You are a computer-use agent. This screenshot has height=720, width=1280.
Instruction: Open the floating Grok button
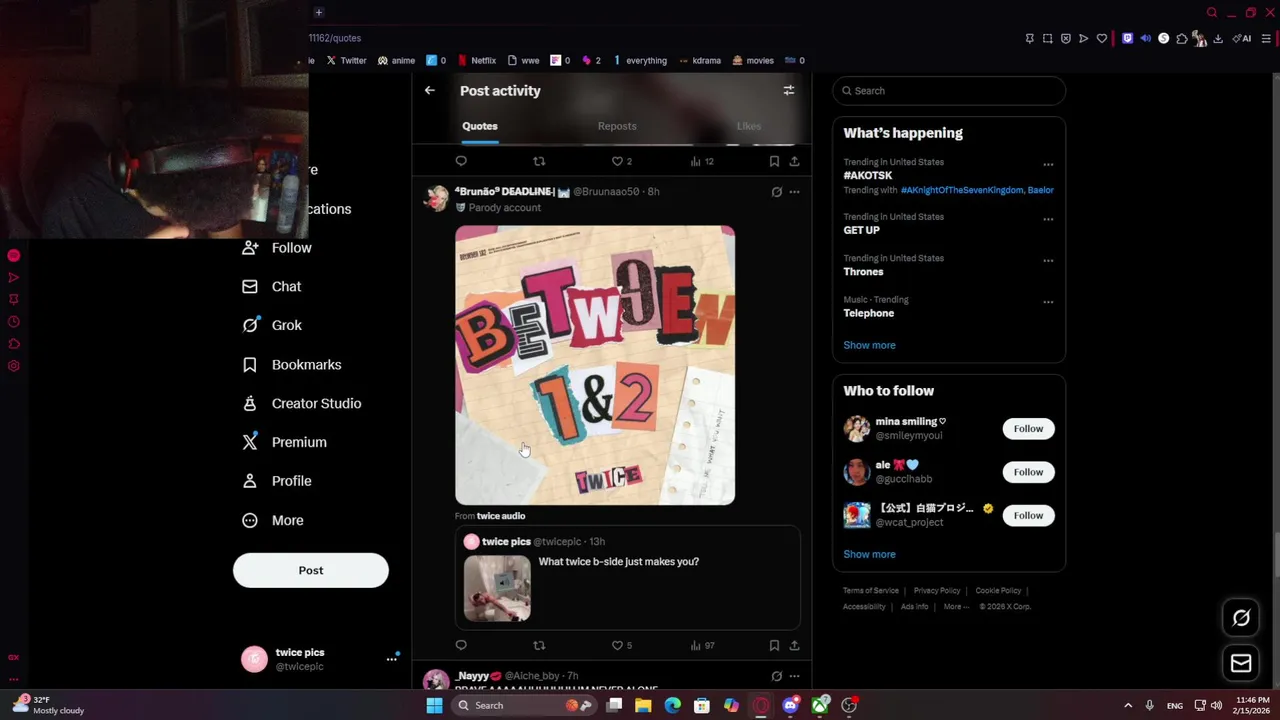(x=1241, y=618)
